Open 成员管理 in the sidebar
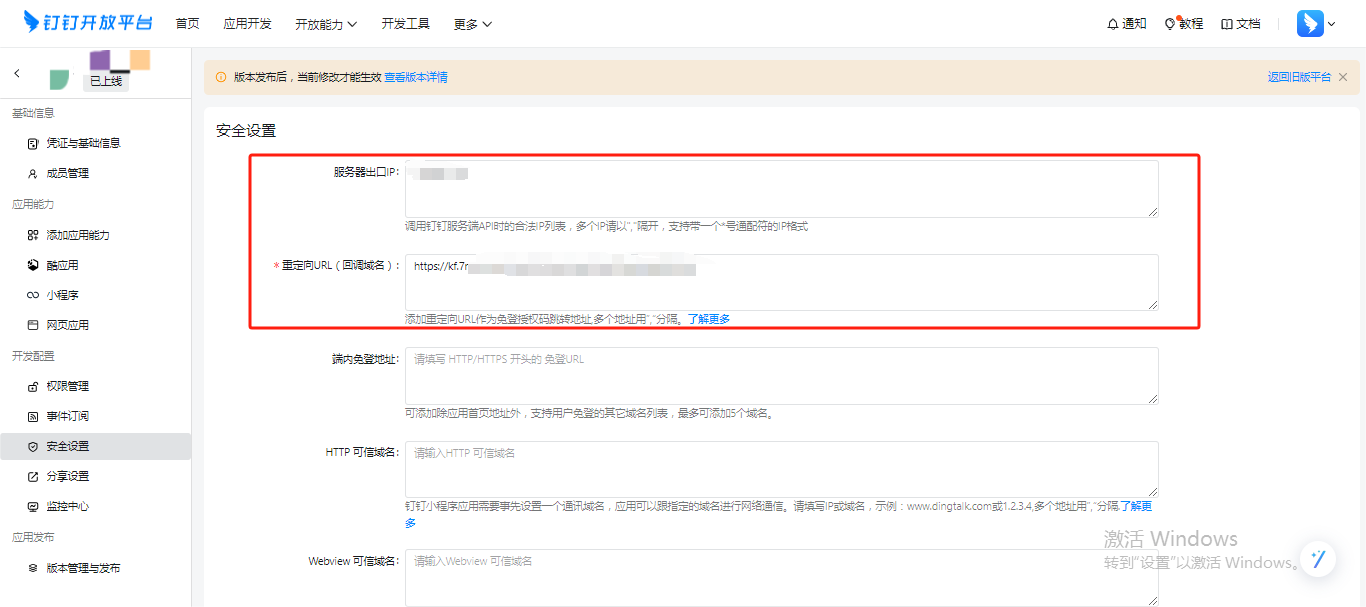 point(67,173)
